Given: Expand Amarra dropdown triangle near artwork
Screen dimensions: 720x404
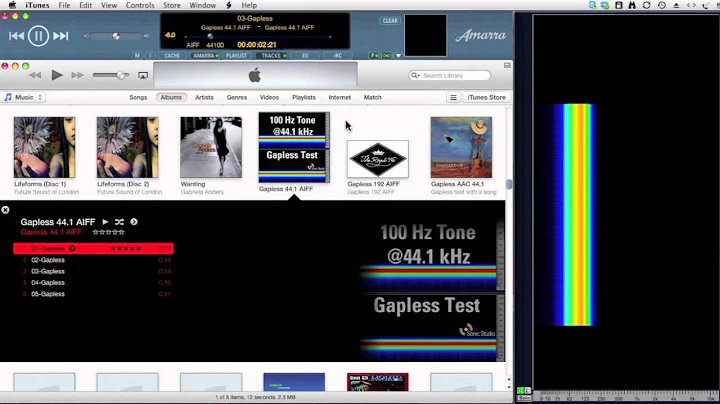Looking at the screenshot, I should point(398,56).
